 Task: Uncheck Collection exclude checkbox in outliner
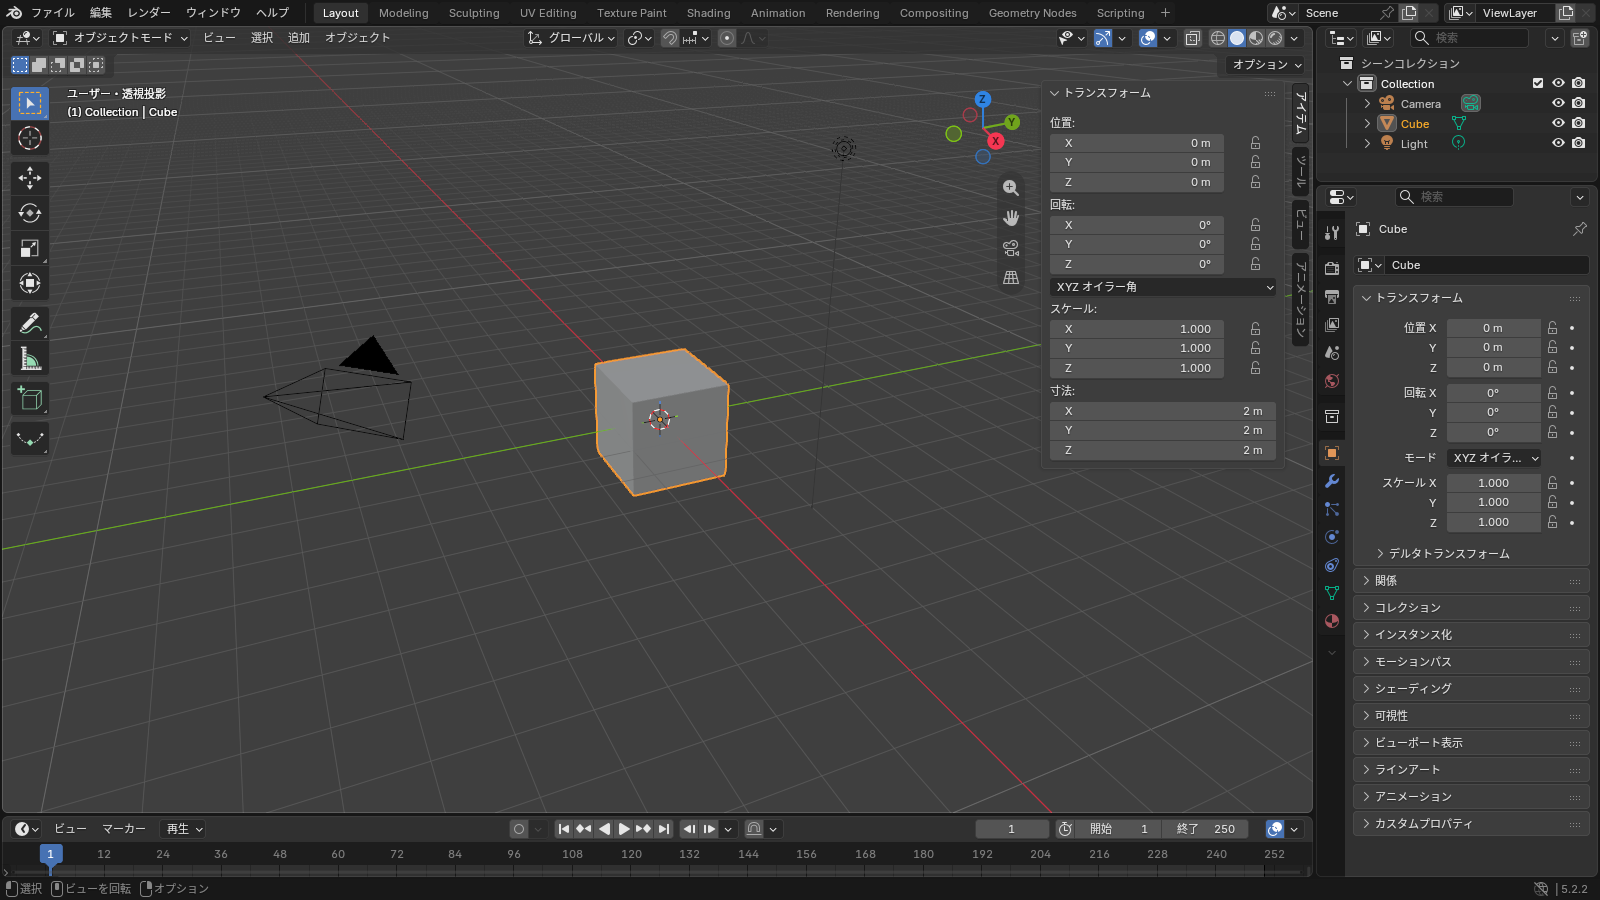click(1538, 83)
